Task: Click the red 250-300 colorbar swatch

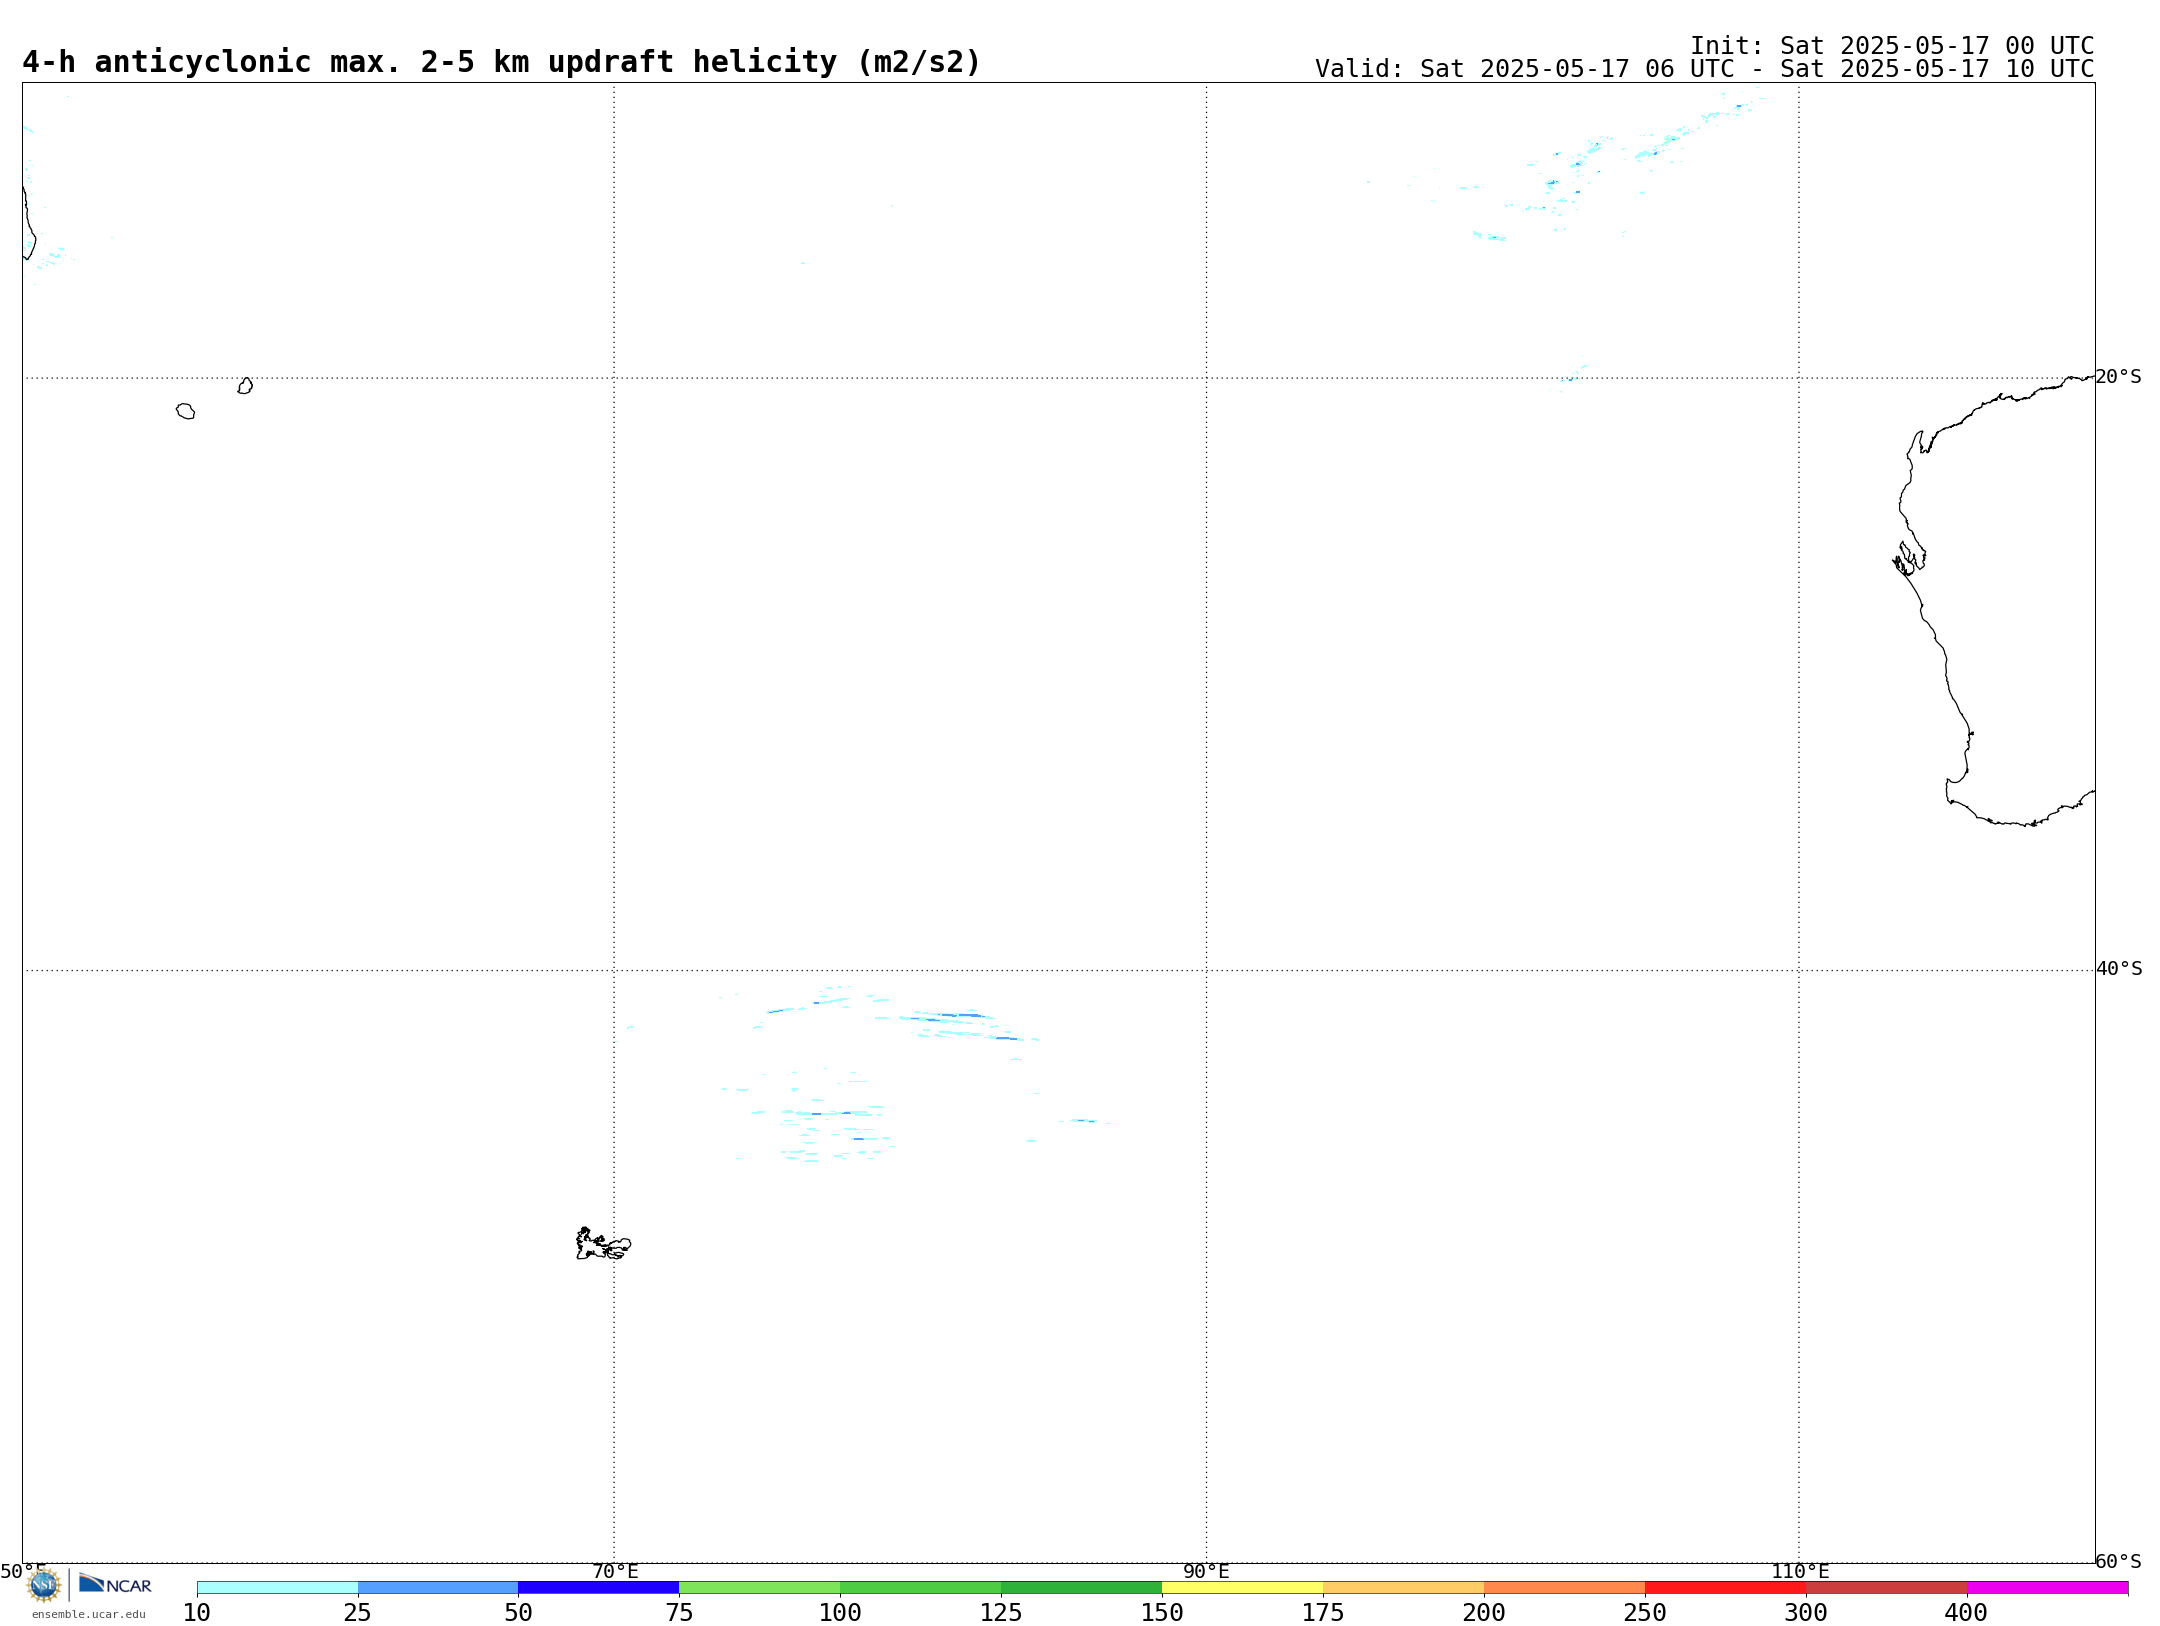Action: point(1725,1587)
